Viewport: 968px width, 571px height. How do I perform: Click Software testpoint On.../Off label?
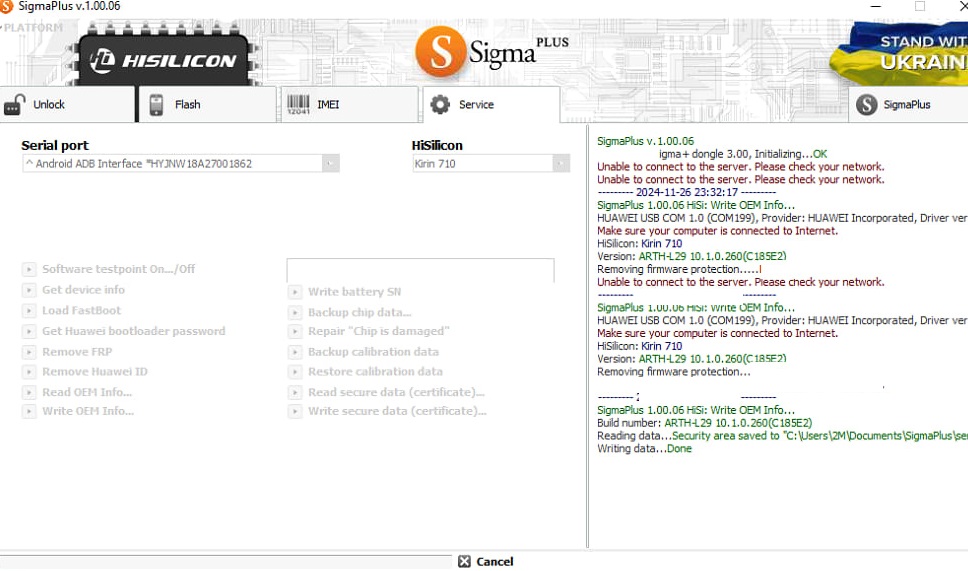119,269
